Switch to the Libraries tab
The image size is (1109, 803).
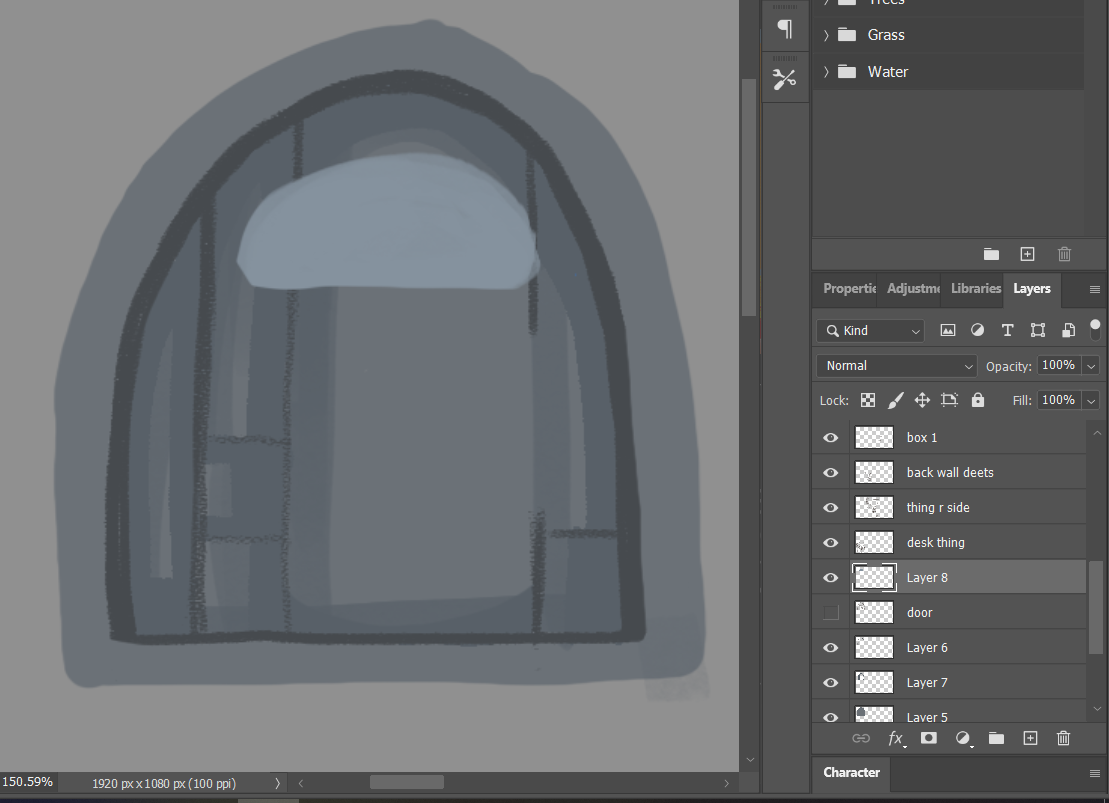pyautogui.click(x=976, y=289)
